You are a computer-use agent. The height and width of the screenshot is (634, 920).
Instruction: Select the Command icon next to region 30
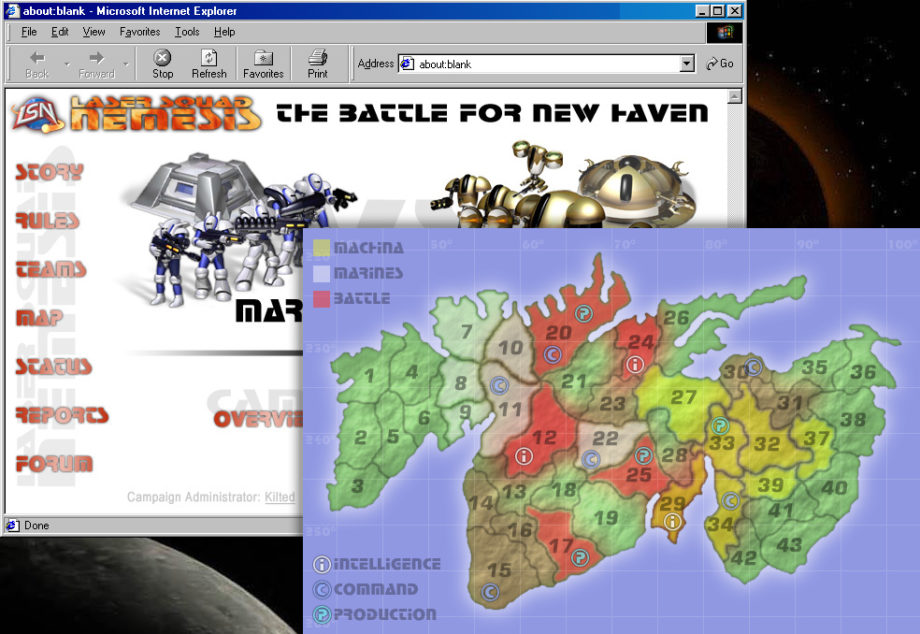click(753, 367)
